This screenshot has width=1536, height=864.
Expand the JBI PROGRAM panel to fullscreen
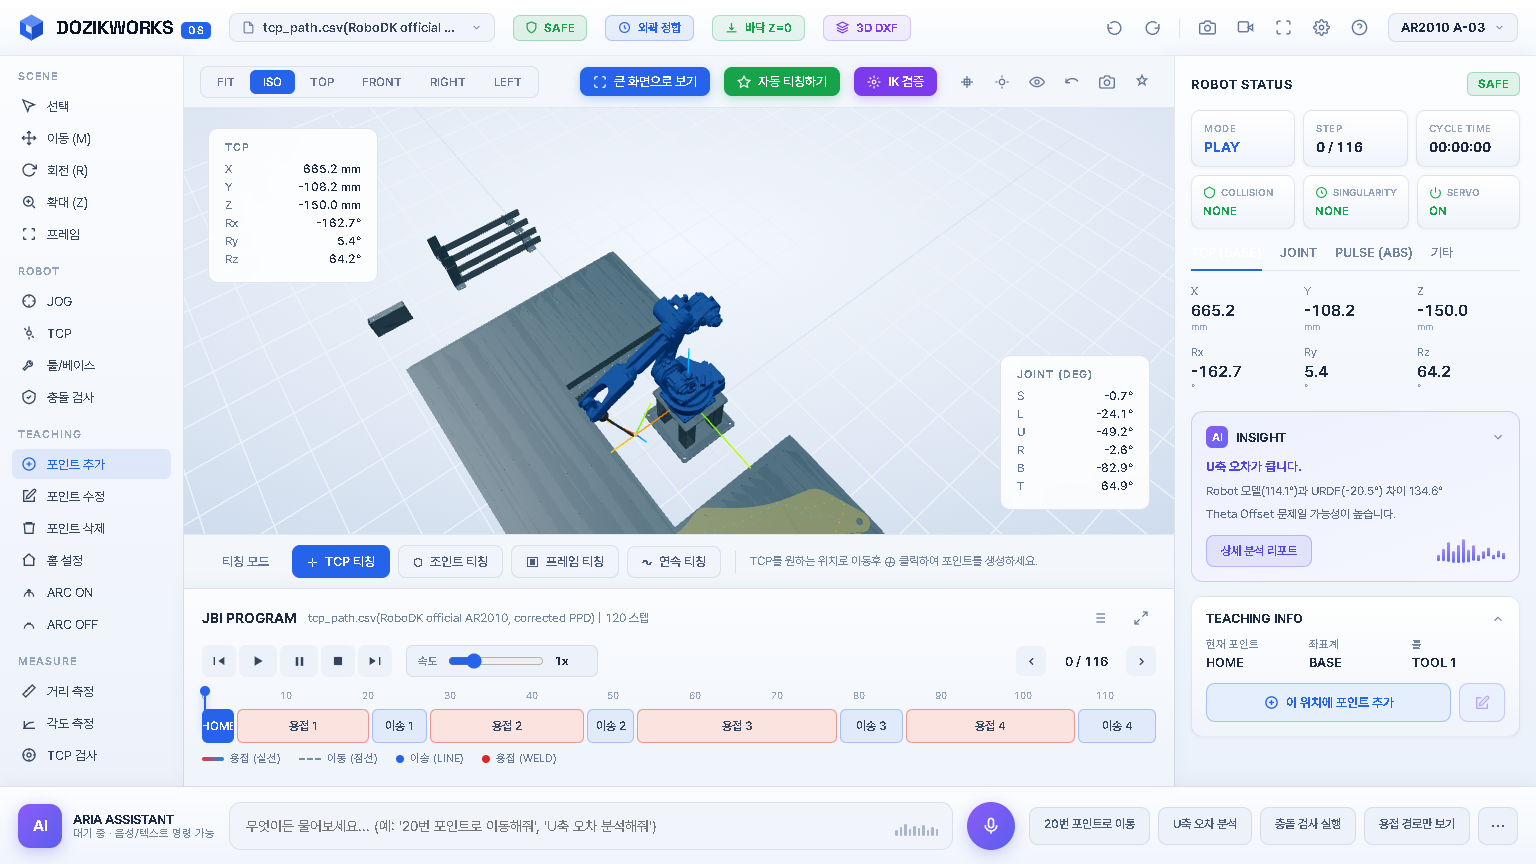(x=1141, y=618)
